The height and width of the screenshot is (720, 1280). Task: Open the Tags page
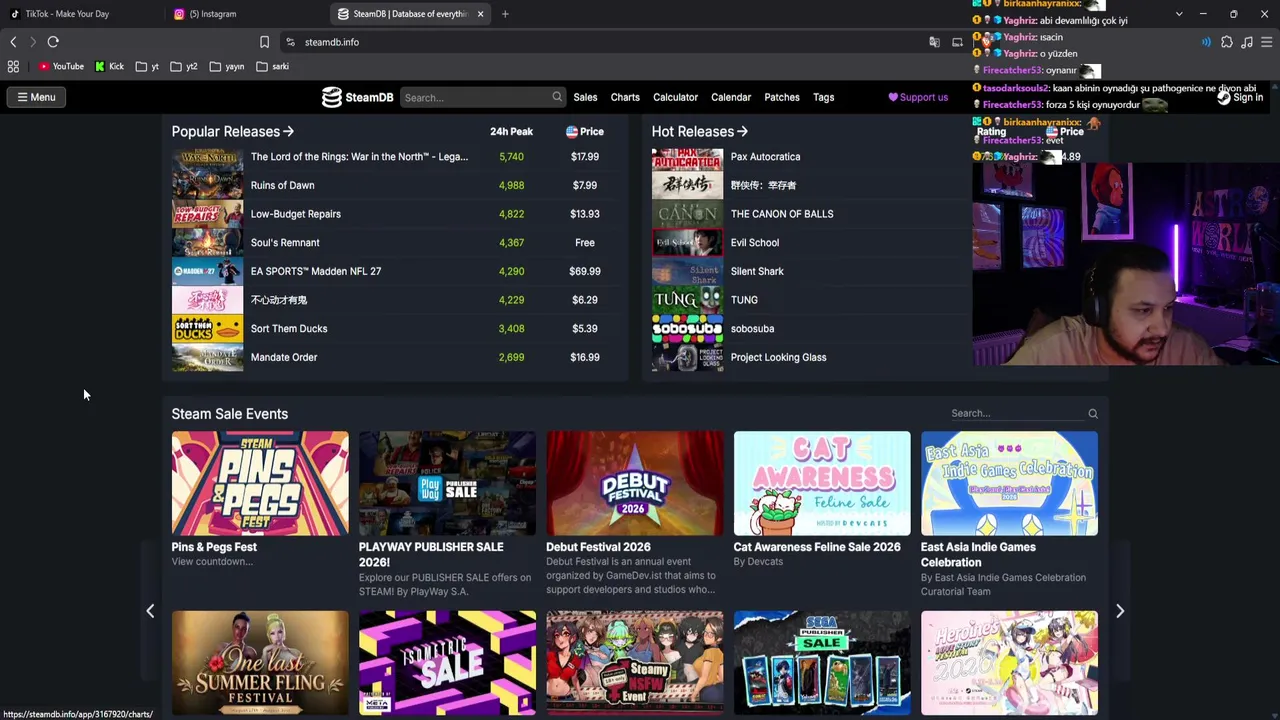[824, 97]
